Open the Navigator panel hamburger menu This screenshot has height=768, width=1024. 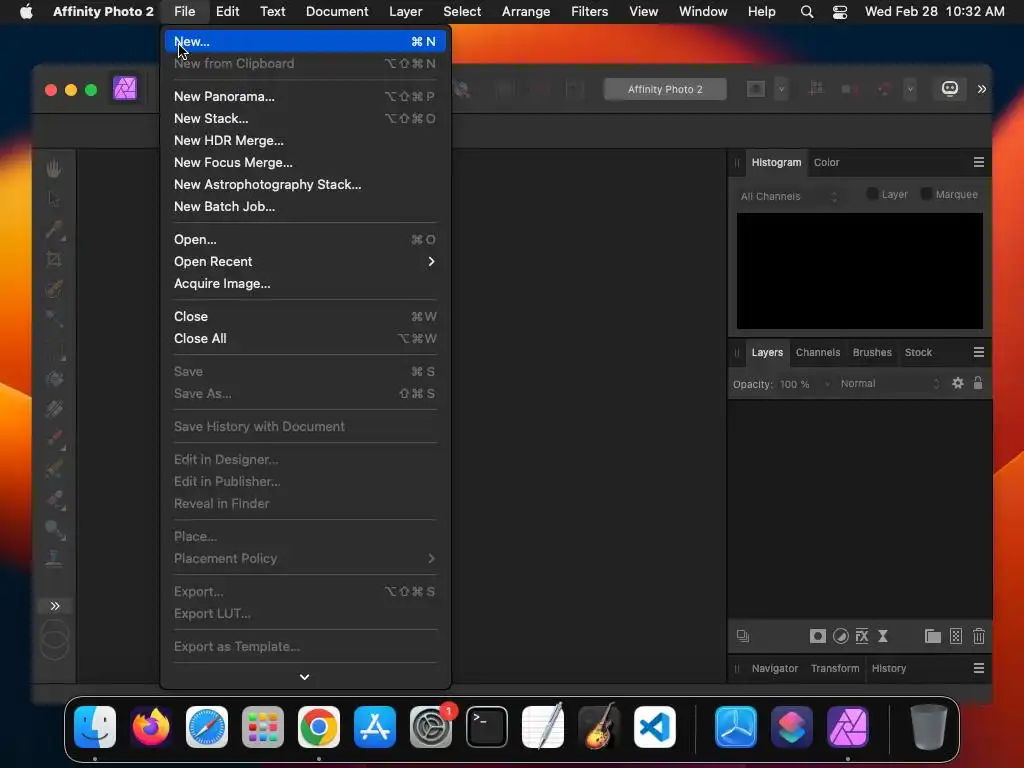978,668
